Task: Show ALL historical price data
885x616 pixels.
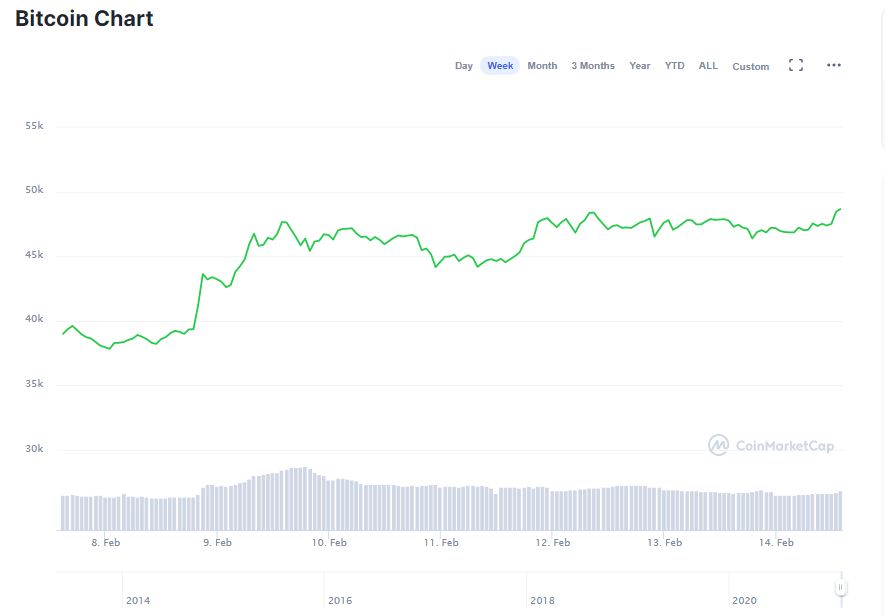Action: click(x=708, y=66)
